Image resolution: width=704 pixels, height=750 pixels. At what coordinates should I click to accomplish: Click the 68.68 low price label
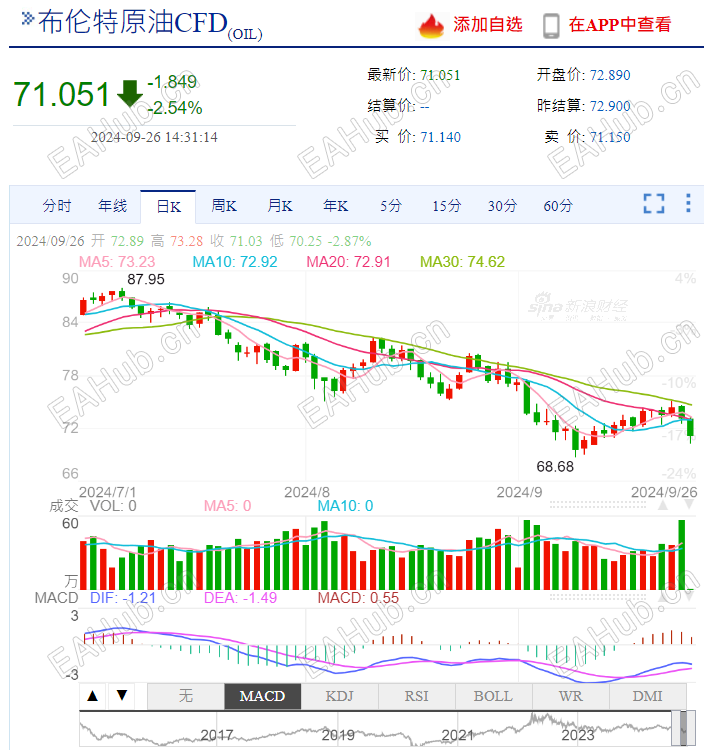point(555,466)
